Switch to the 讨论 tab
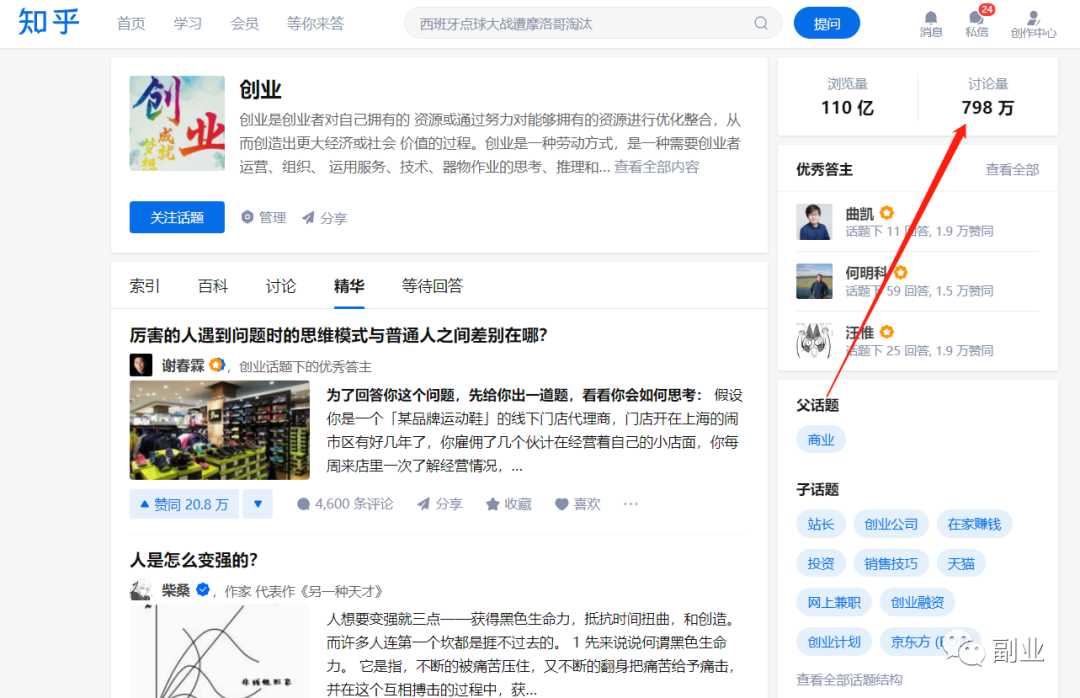Image resolution: width=1080 pixels, height=698 pixels. tap(281, 286)
